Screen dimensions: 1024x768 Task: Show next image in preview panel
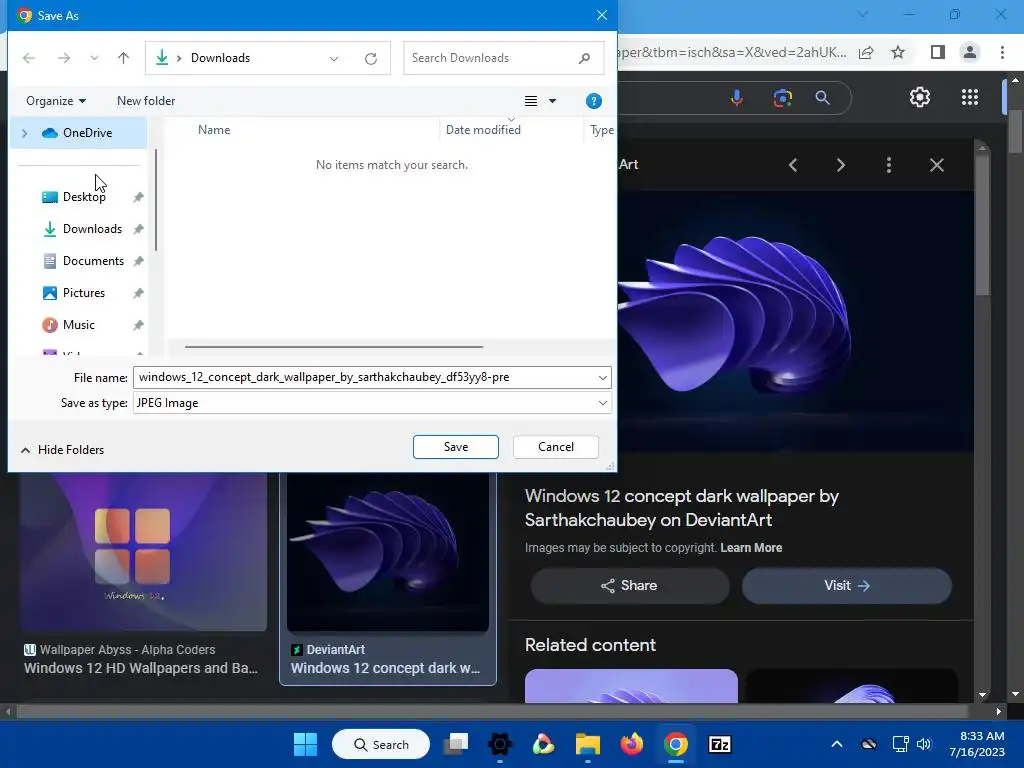click(840, 165)
